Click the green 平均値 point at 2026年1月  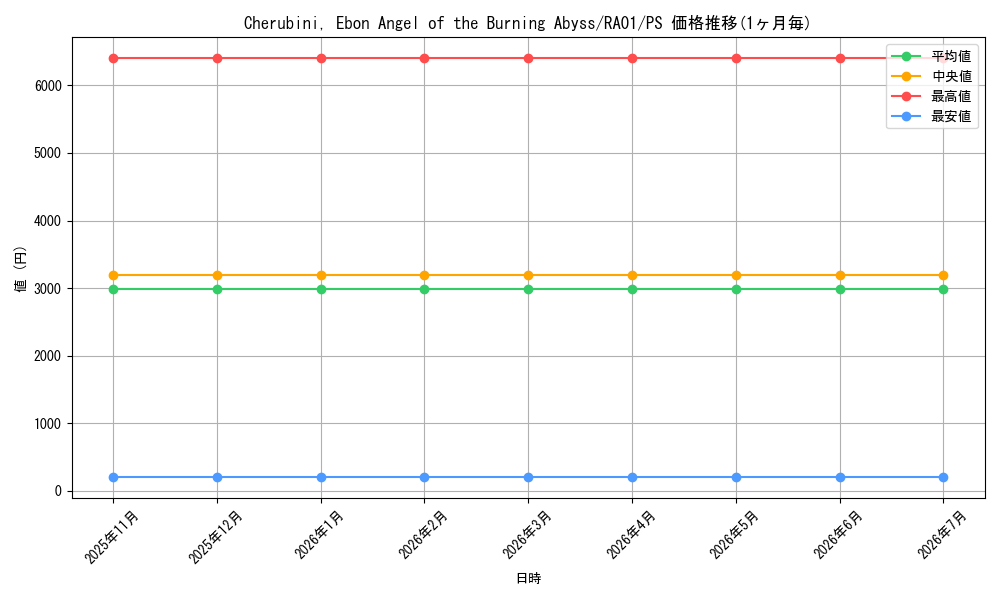(321, 289)
